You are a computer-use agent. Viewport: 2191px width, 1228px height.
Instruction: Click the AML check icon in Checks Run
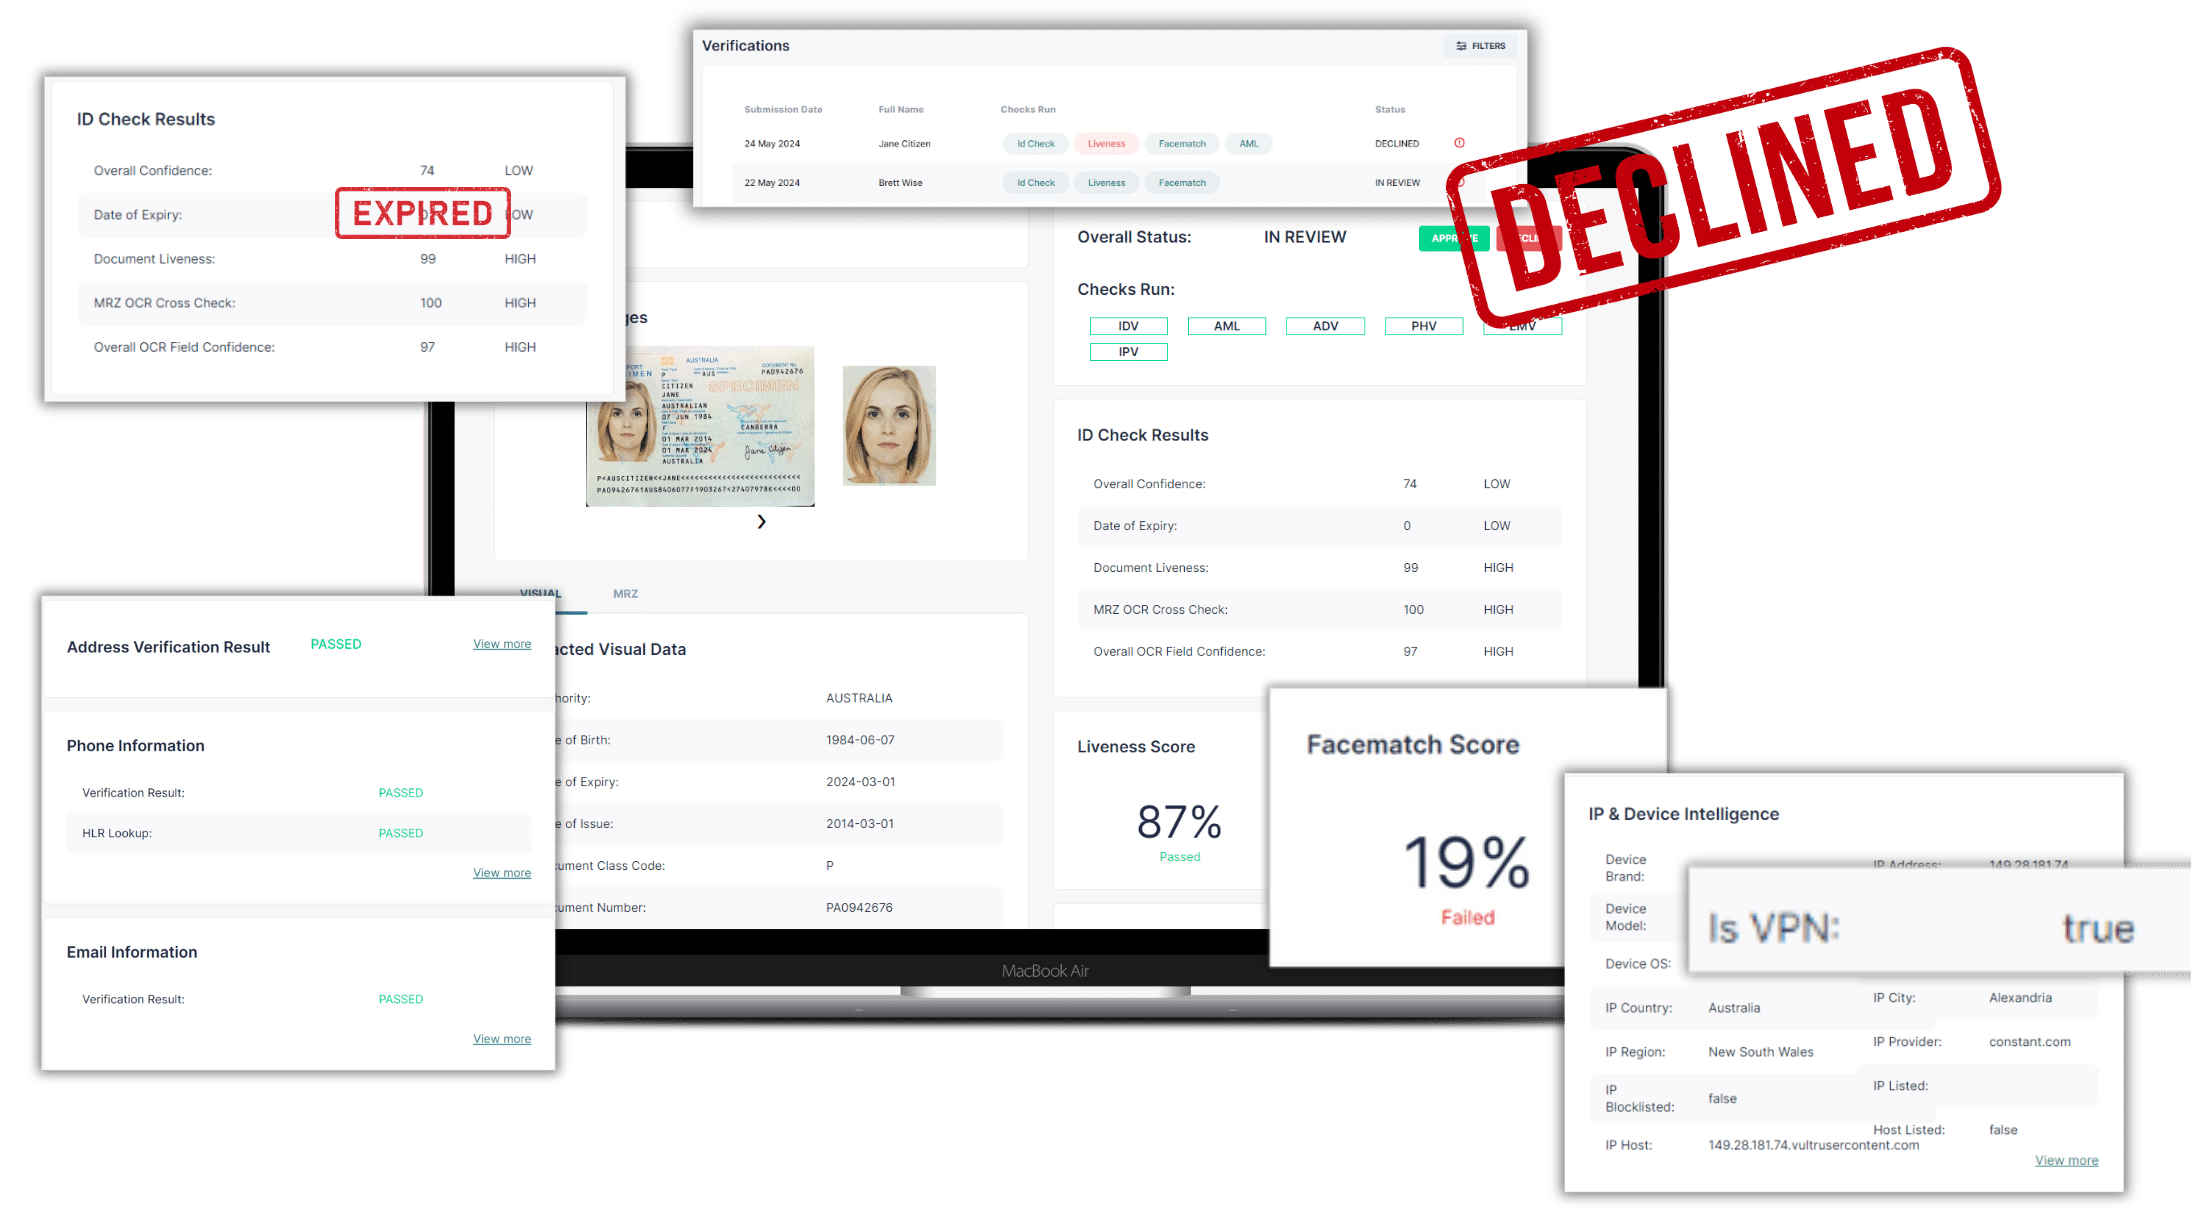click(x=1226, y=328)
